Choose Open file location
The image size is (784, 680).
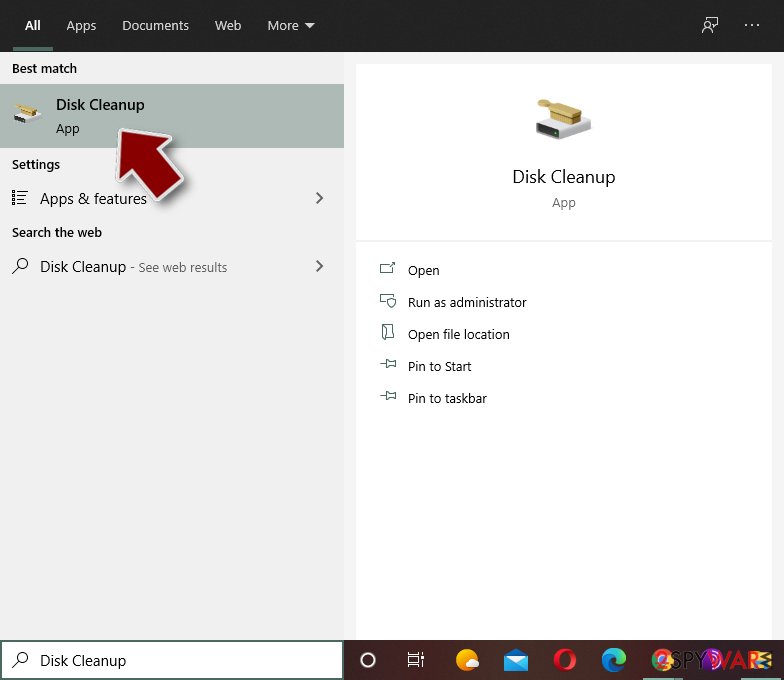[458, 334]
